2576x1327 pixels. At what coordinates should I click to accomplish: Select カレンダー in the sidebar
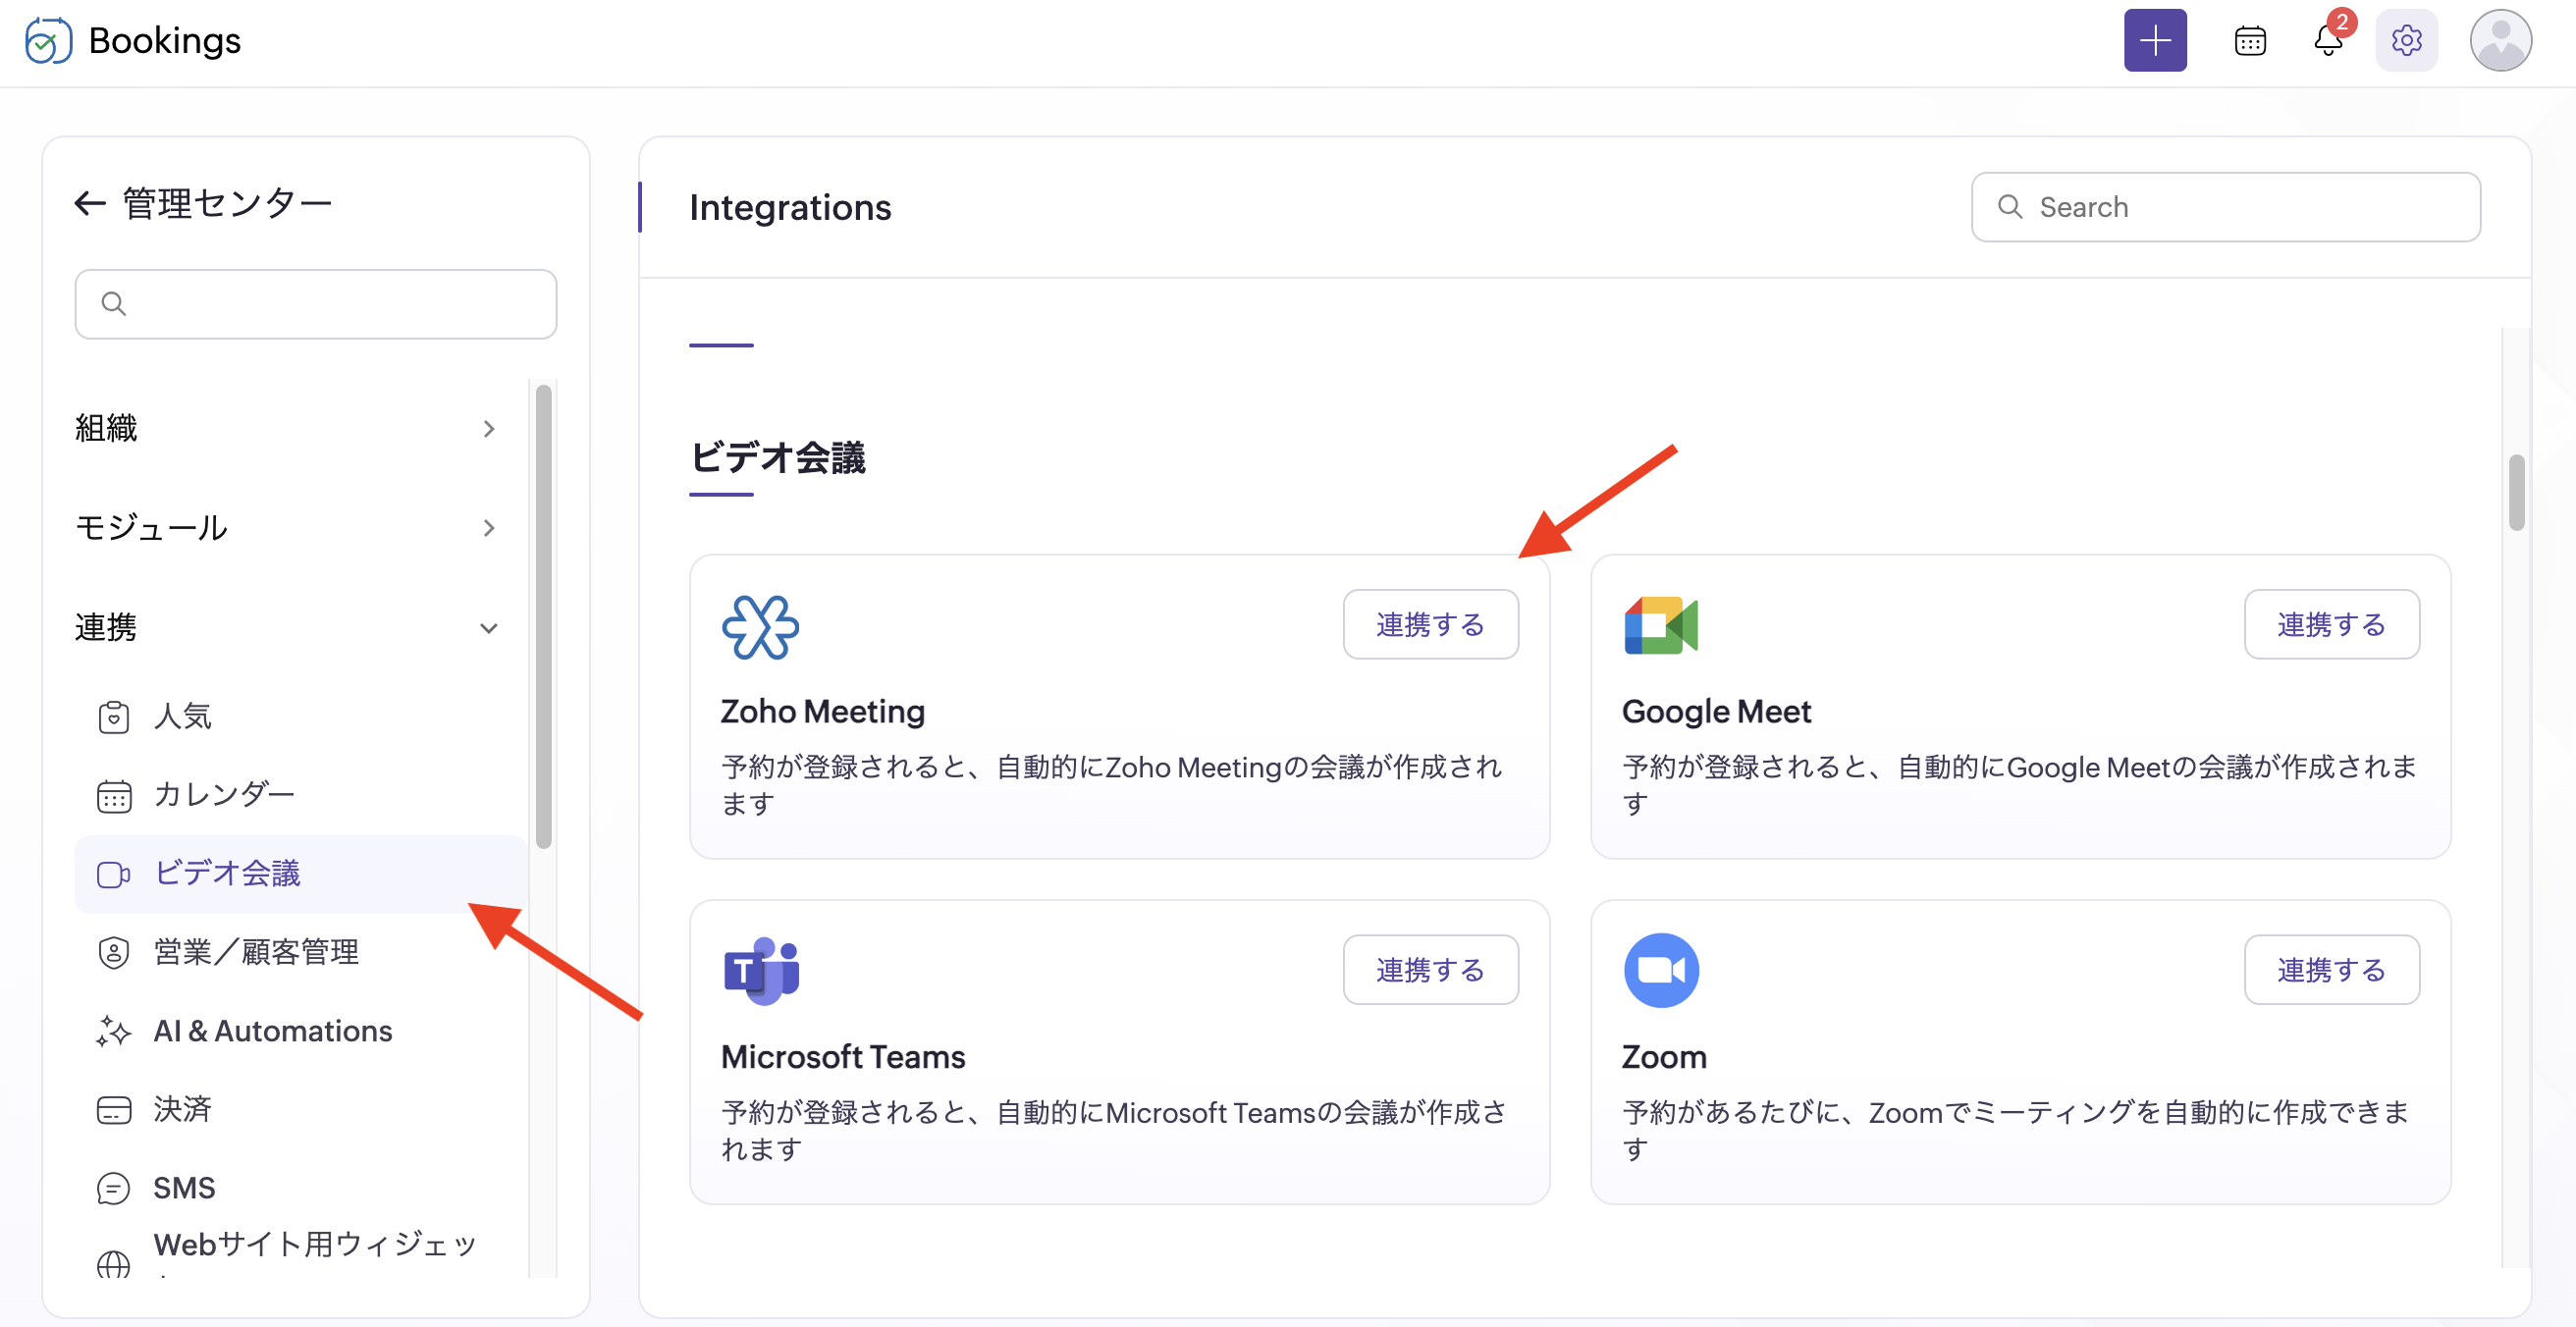coord(300,795)
